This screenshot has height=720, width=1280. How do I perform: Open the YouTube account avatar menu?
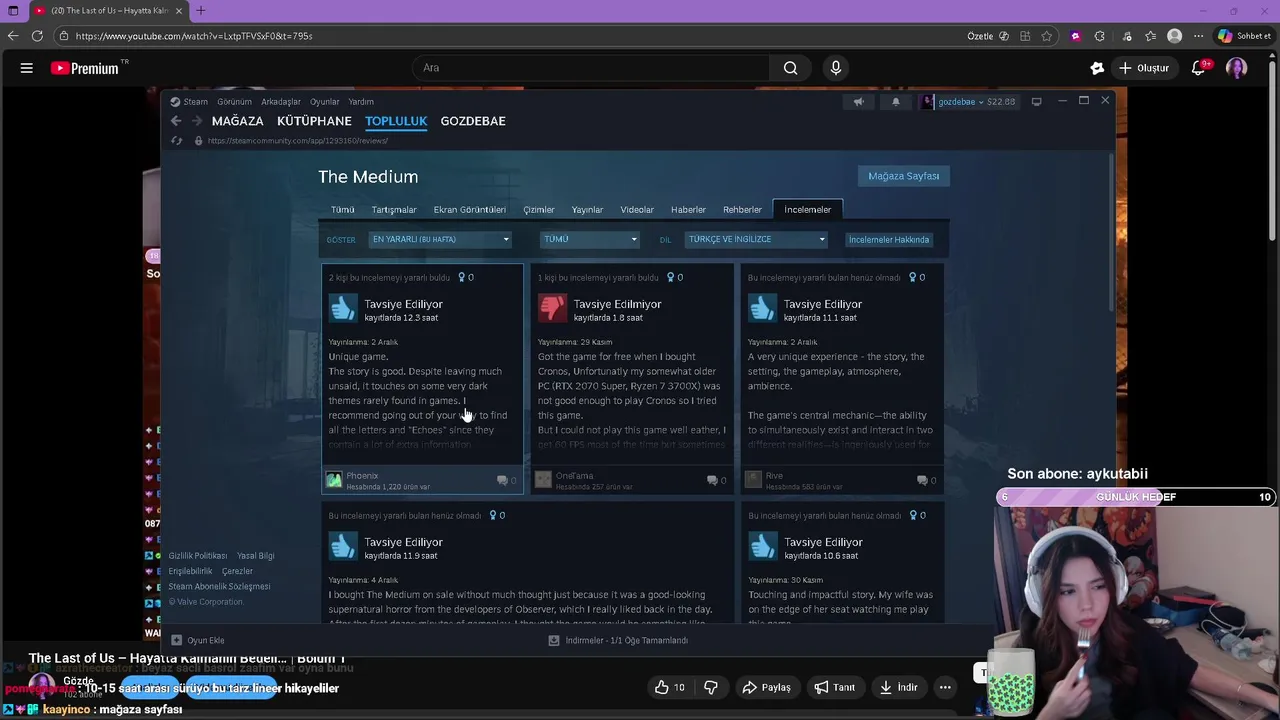click(x=1237, y=68)
